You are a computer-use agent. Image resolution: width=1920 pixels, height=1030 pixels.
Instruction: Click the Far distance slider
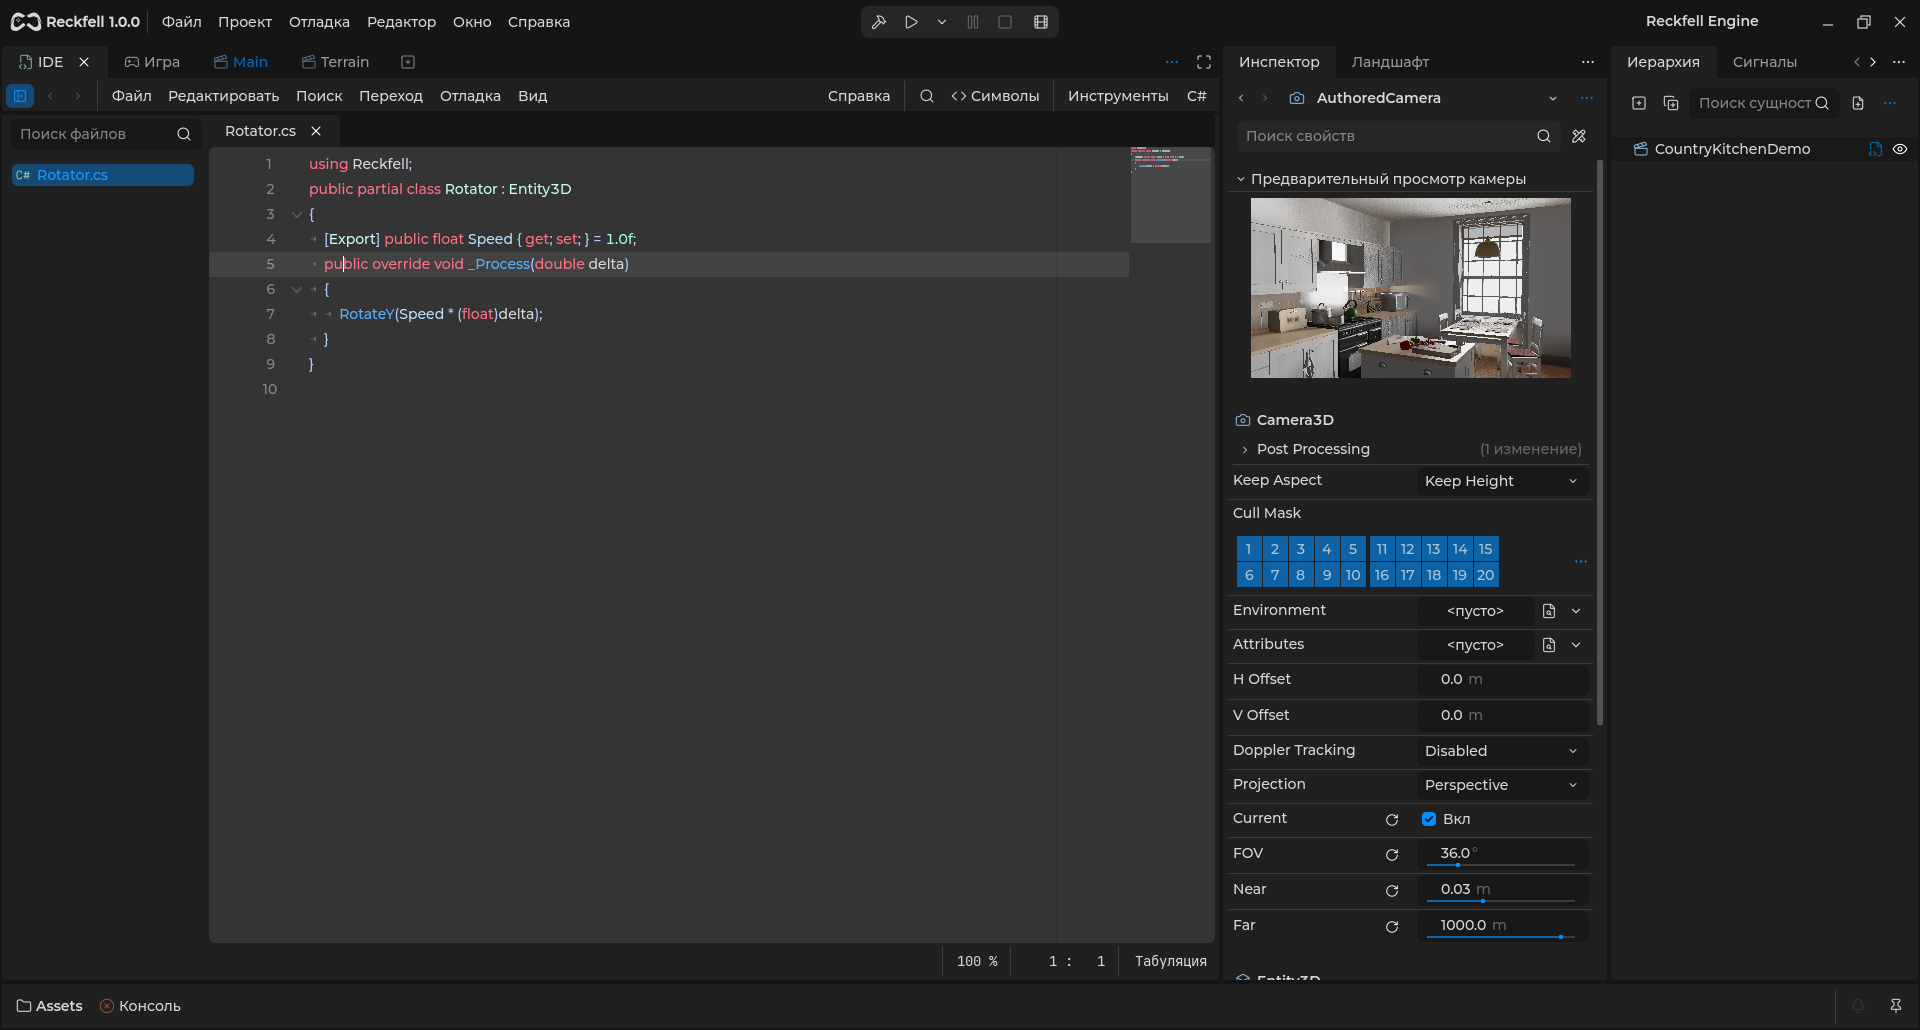click(x=1502, y=937)
